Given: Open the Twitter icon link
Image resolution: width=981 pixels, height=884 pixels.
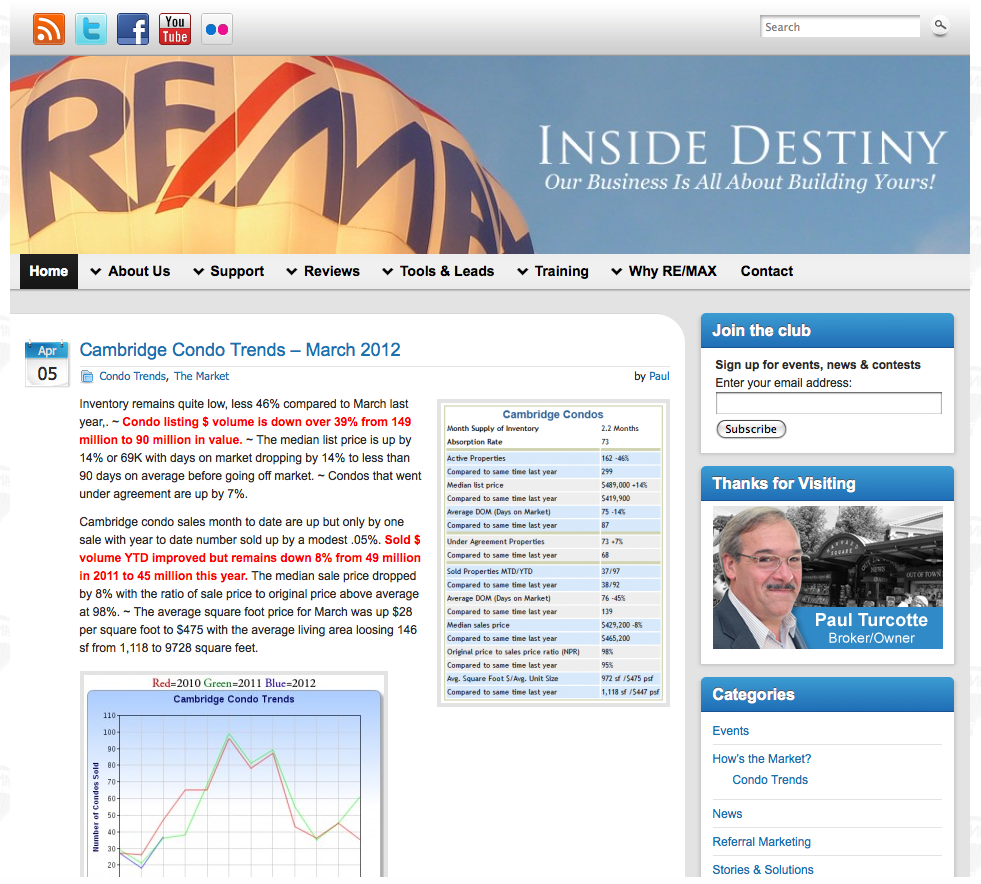Looking at the screenshot, I should pos(91,29).
